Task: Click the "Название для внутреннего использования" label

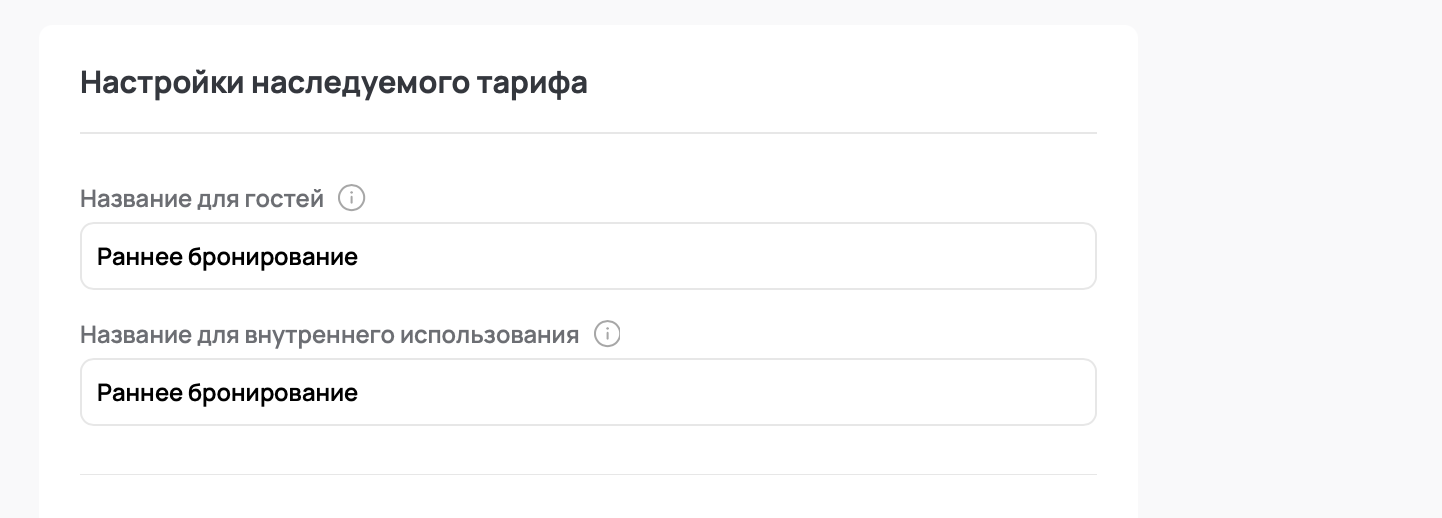Action: coord(329,335)
